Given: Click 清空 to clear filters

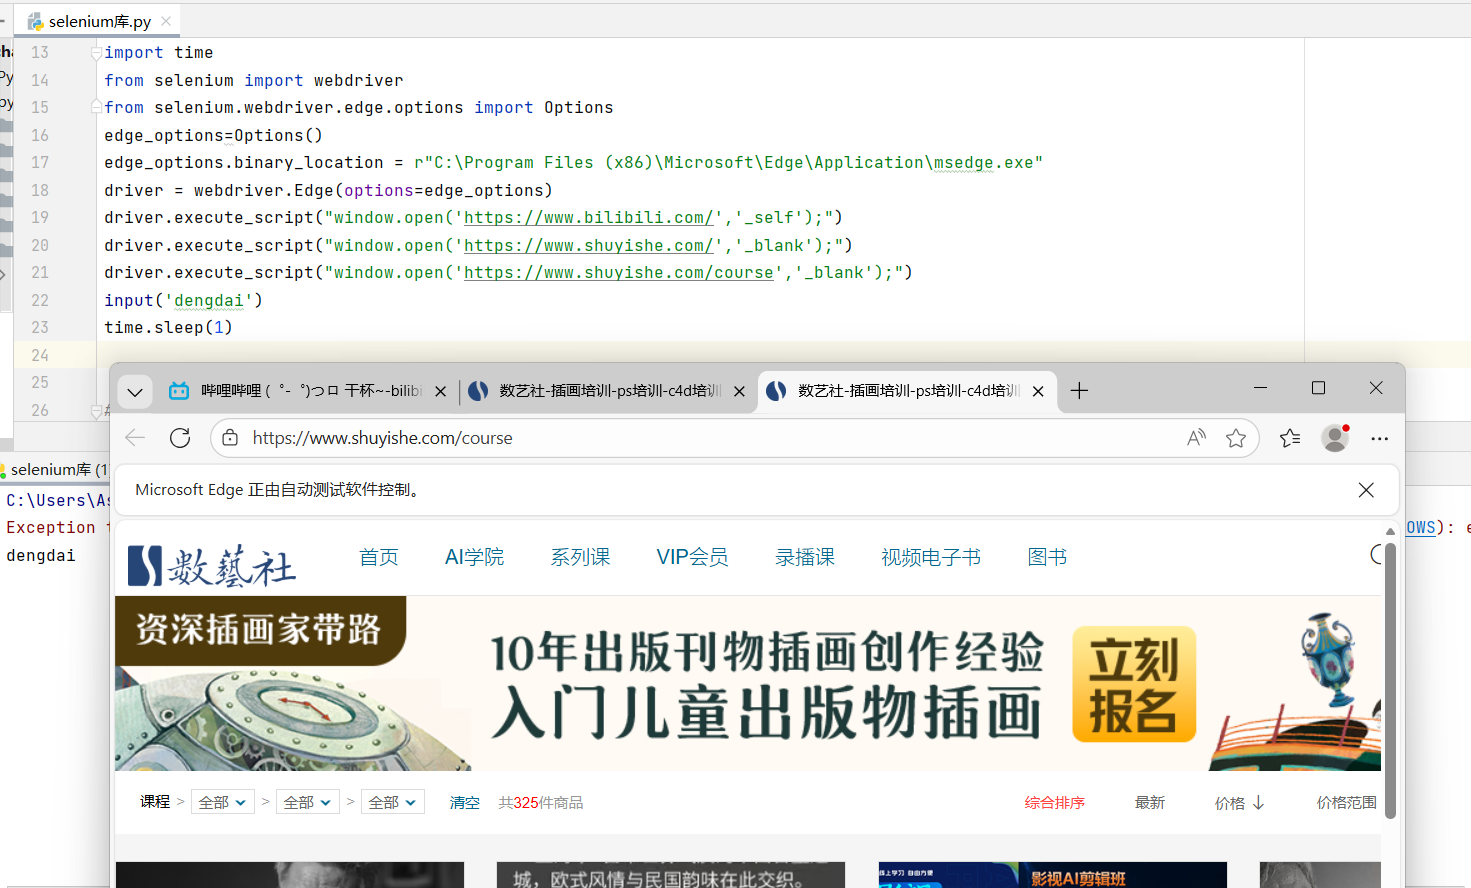Looking at the screenshot, I should point(464,803).
